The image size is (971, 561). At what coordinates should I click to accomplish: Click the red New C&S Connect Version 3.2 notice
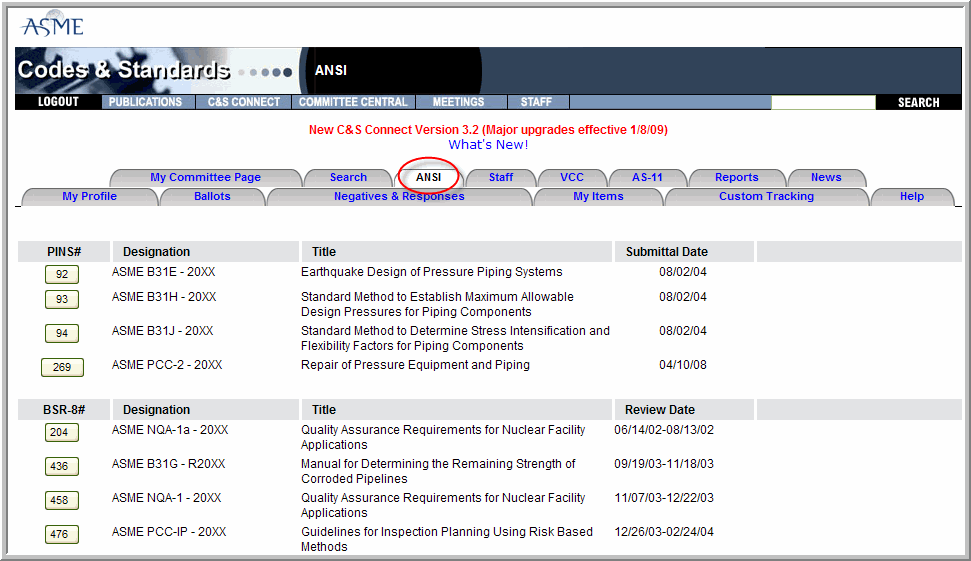click(x=488, y=130)
